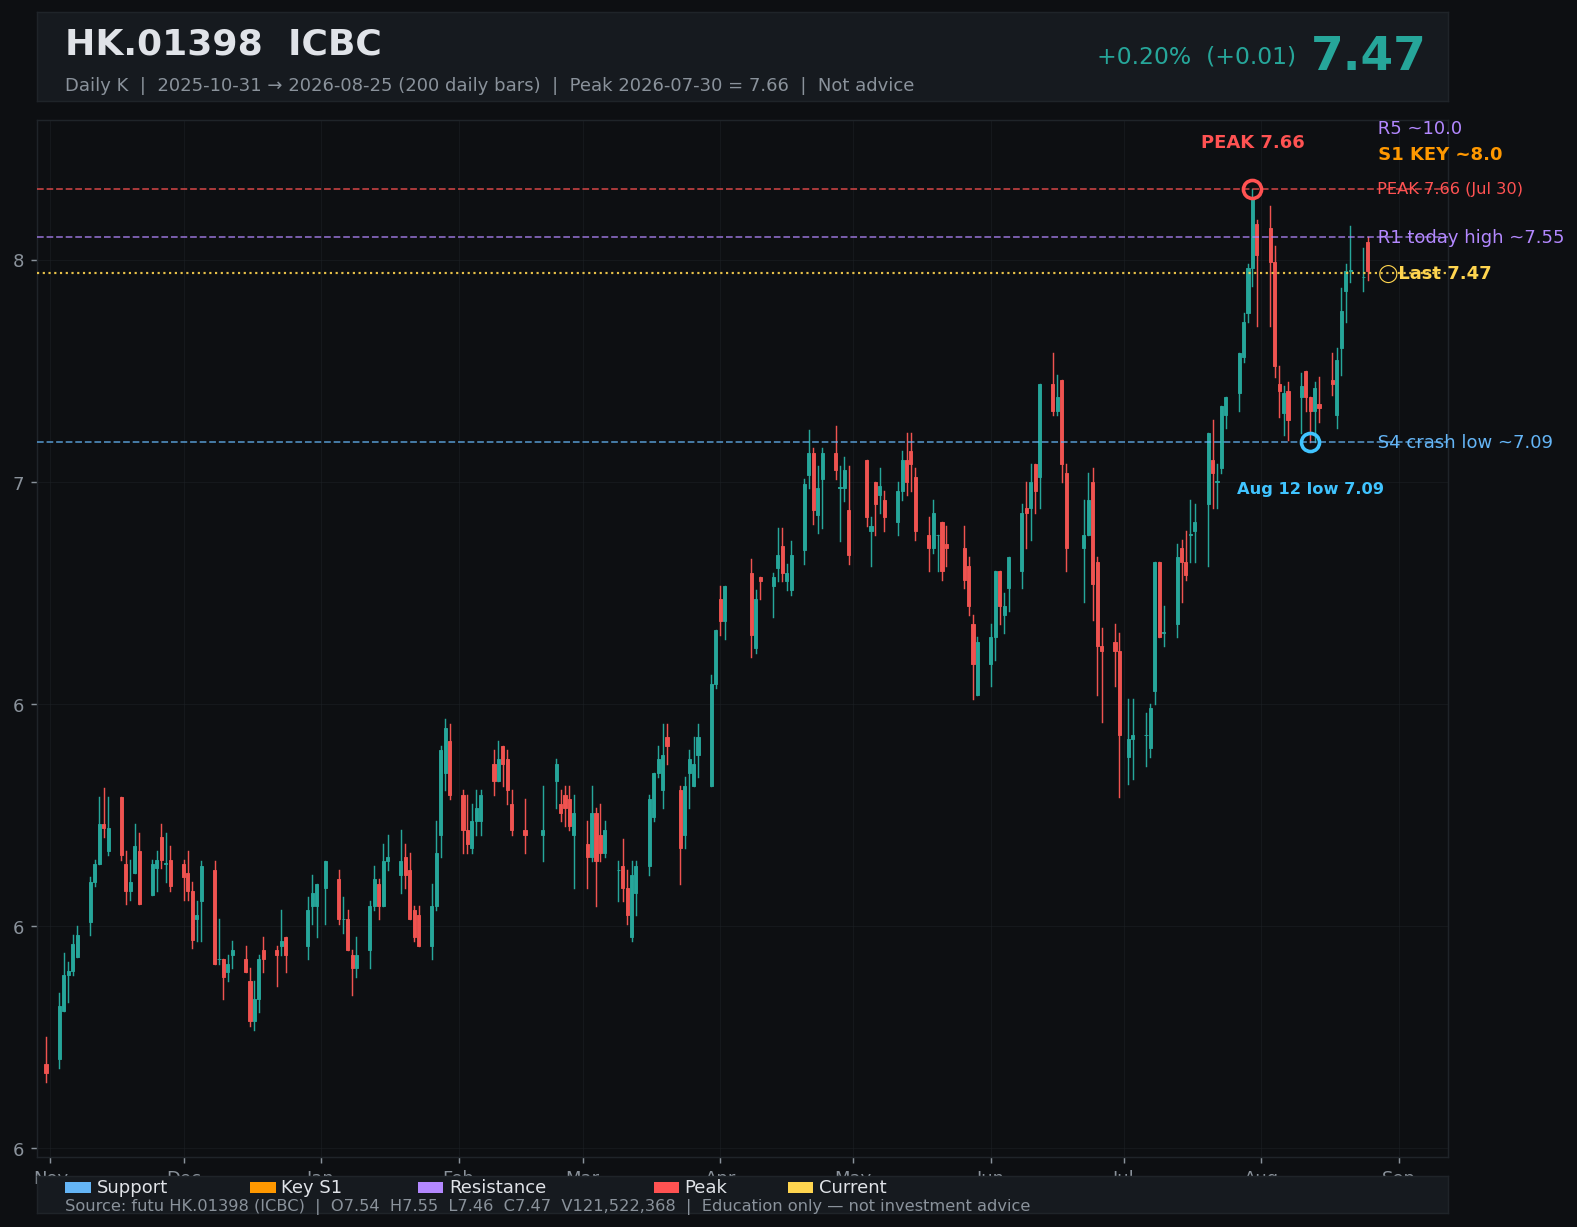Click the "Last 7.47" price label
Viewport: 1577px width, 1227px height.
pos(1445,273)
